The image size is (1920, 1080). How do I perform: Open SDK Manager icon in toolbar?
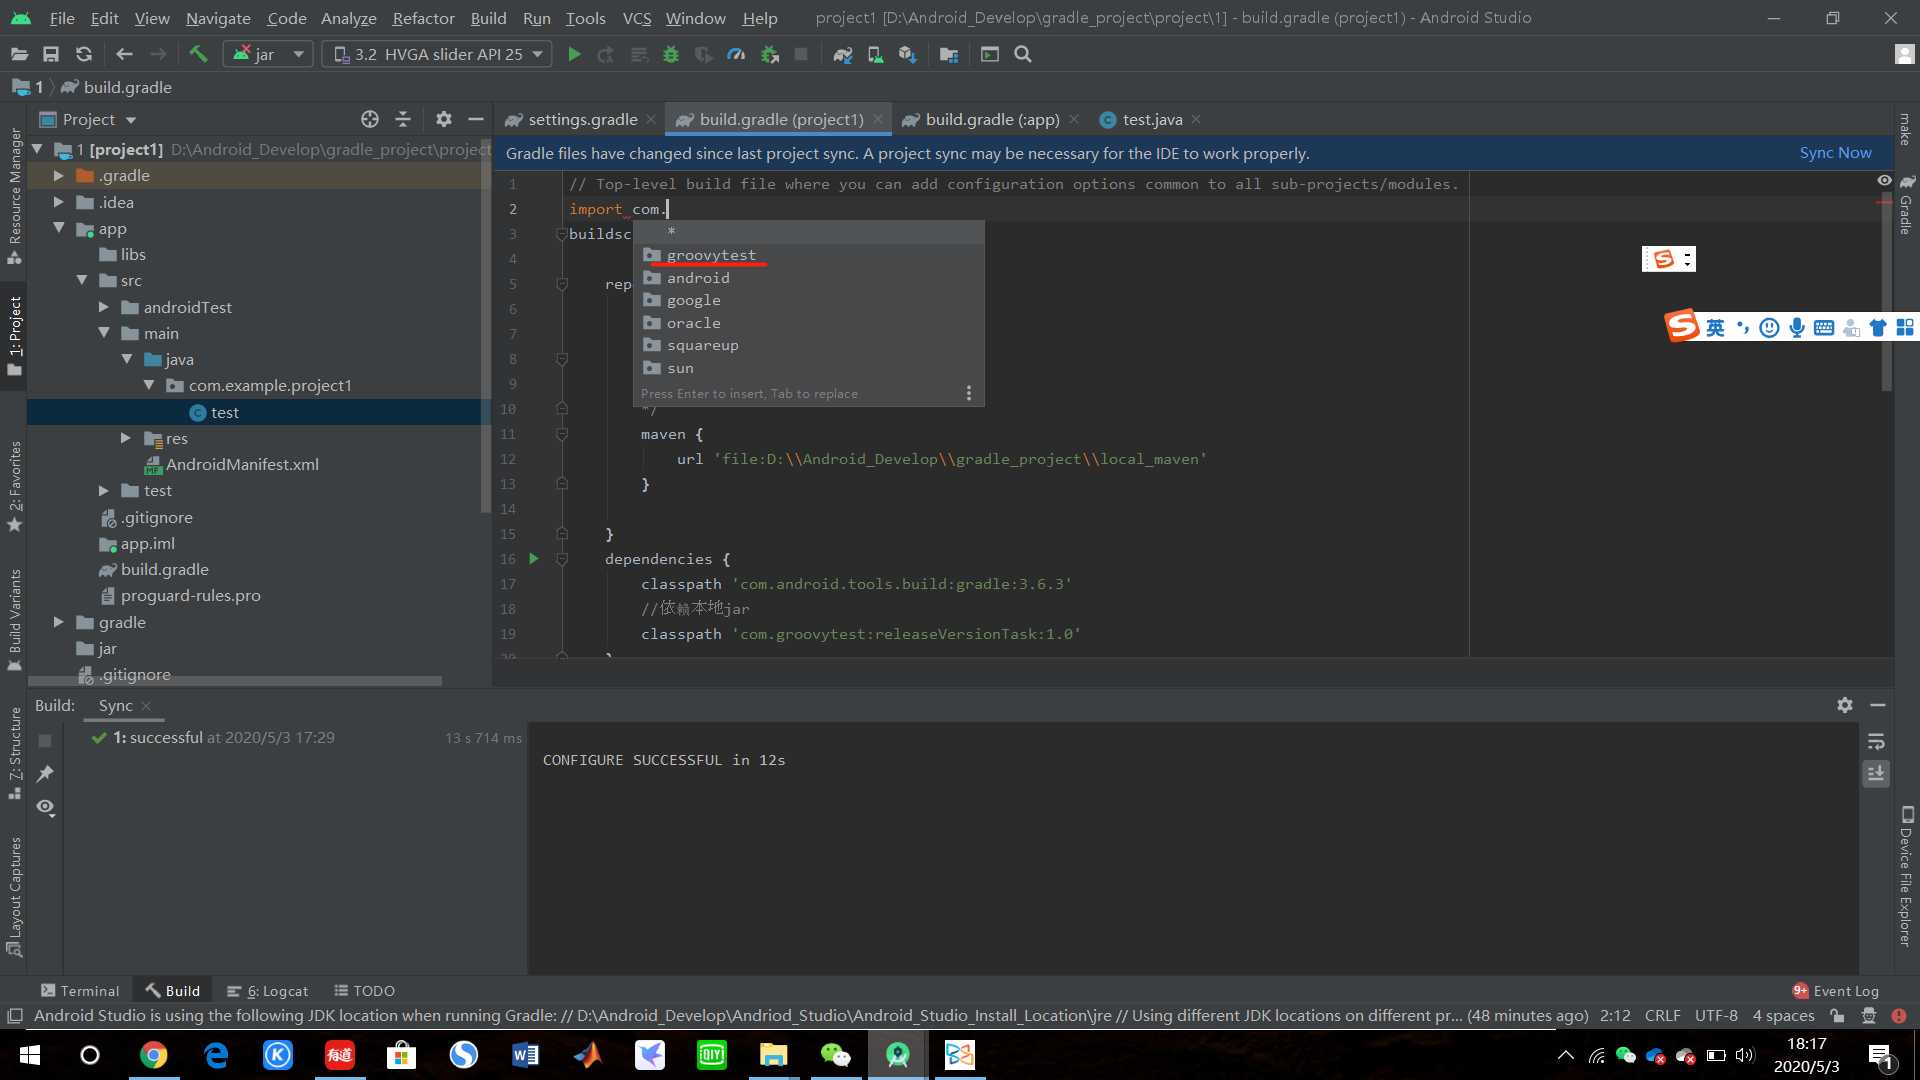click(907, 54)
